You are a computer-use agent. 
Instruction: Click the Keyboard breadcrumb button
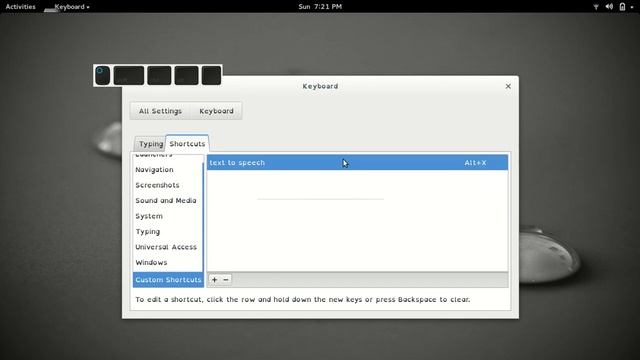pyautogui.click(x=216, y=111)
